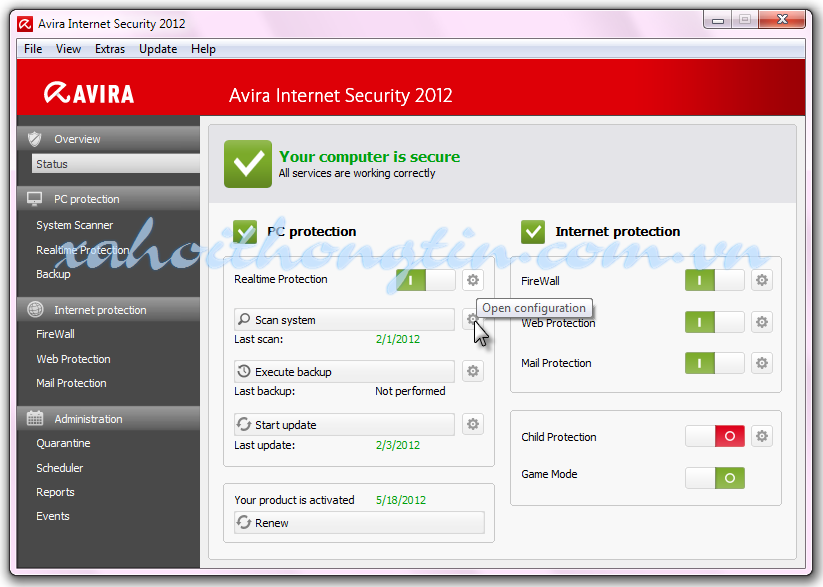Toggle the FireWall switch
Viewport: 823px width, 587px height.
pos(714,280)
